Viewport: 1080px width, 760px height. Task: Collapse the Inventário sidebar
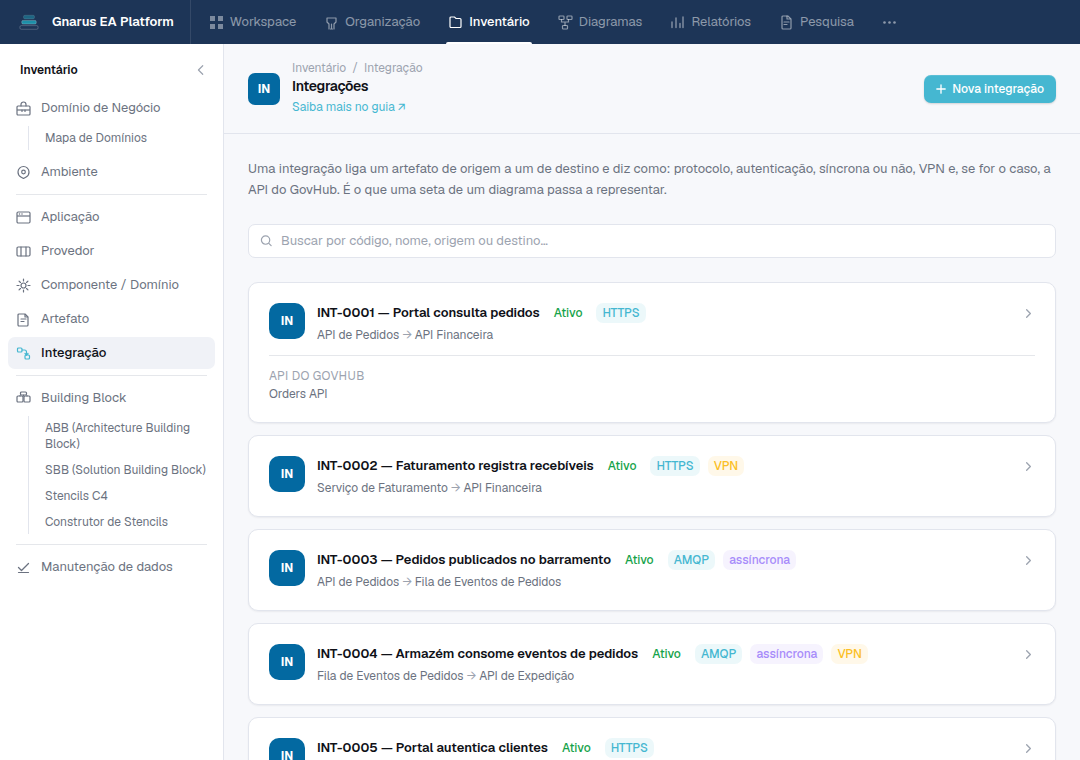tap(200, 70)
